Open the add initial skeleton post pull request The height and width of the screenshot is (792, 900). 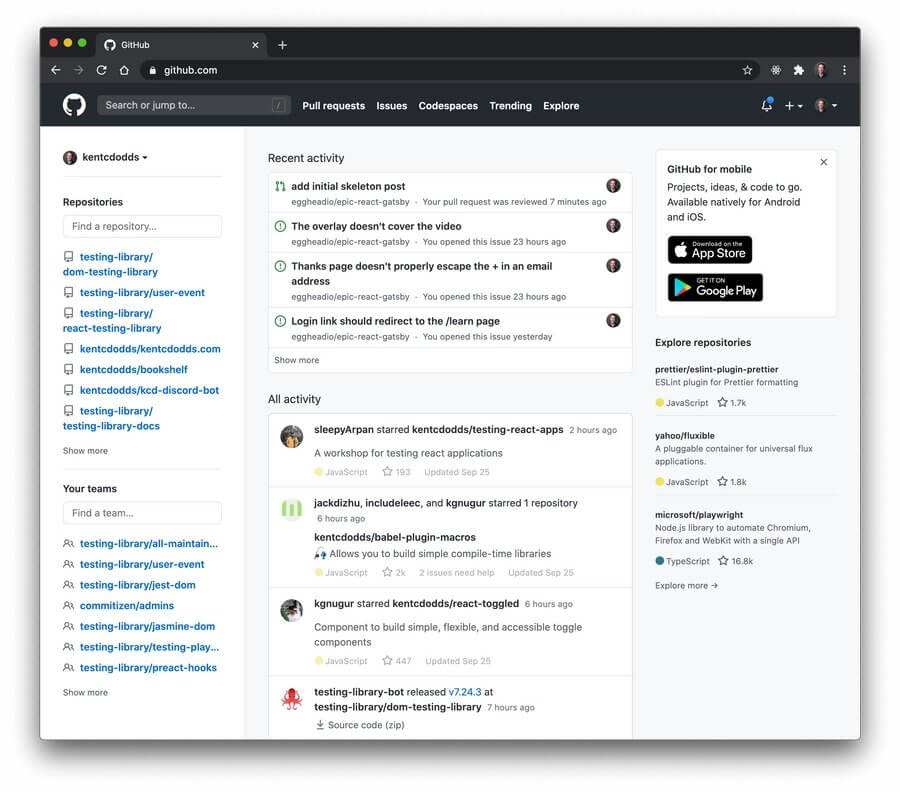[348, 187]
